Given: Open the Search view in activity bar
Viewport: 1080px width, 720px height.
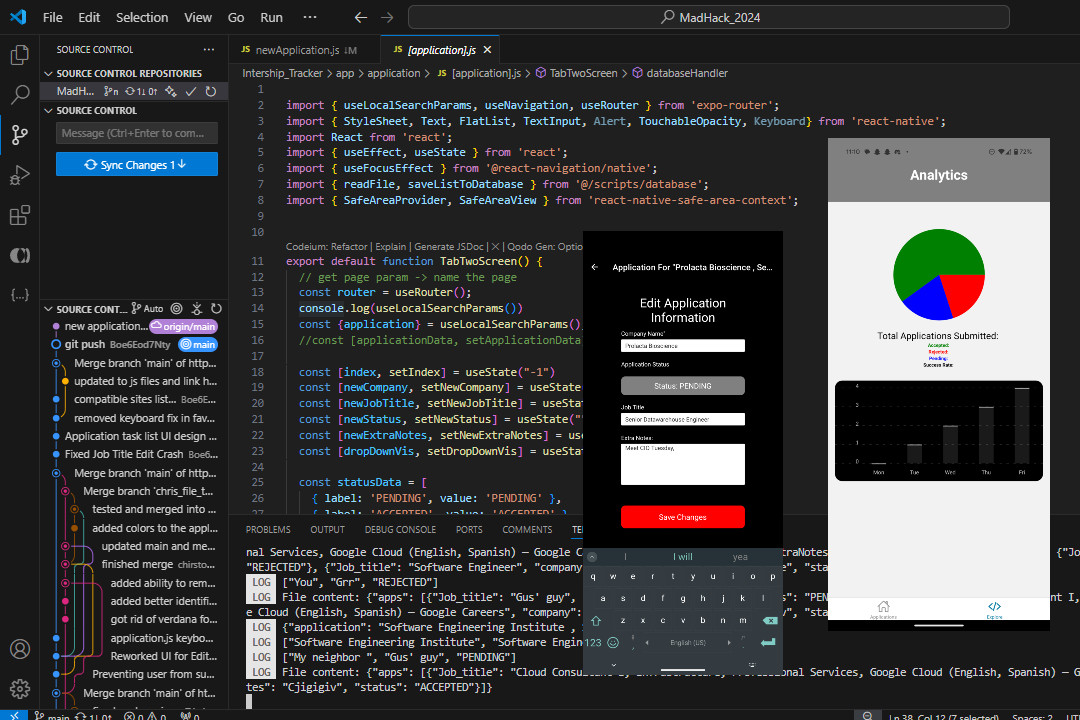Looking at the screenshot, I should (x=19, y=95).
